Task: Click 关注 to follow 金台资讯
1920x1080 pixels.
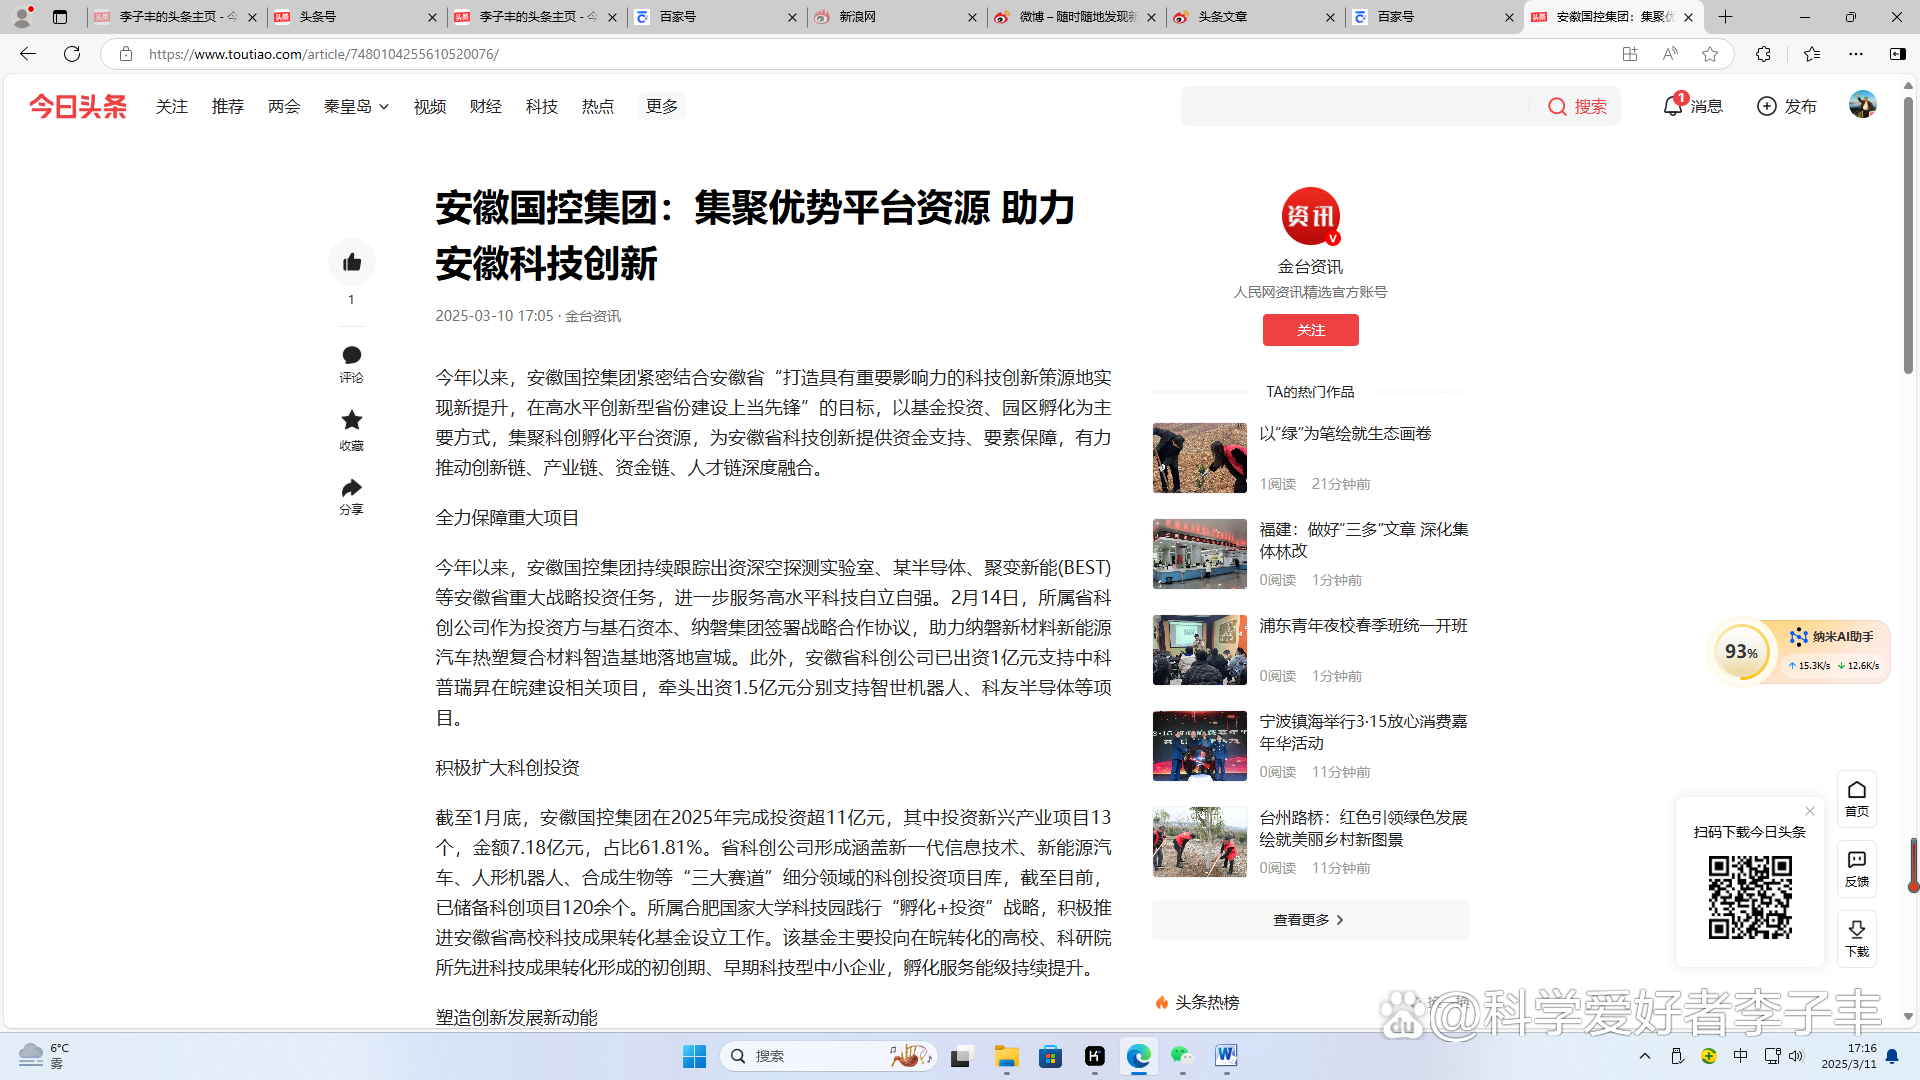Action: pos(1310,330)
